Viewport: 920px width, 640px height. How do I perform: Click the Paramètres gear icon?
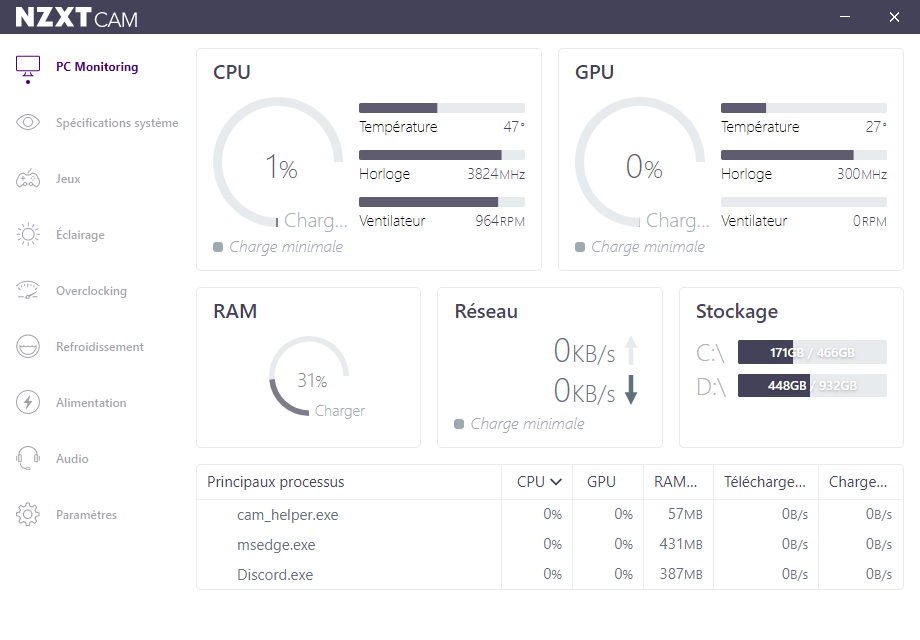pyautogui.click(x=28, y=515)
